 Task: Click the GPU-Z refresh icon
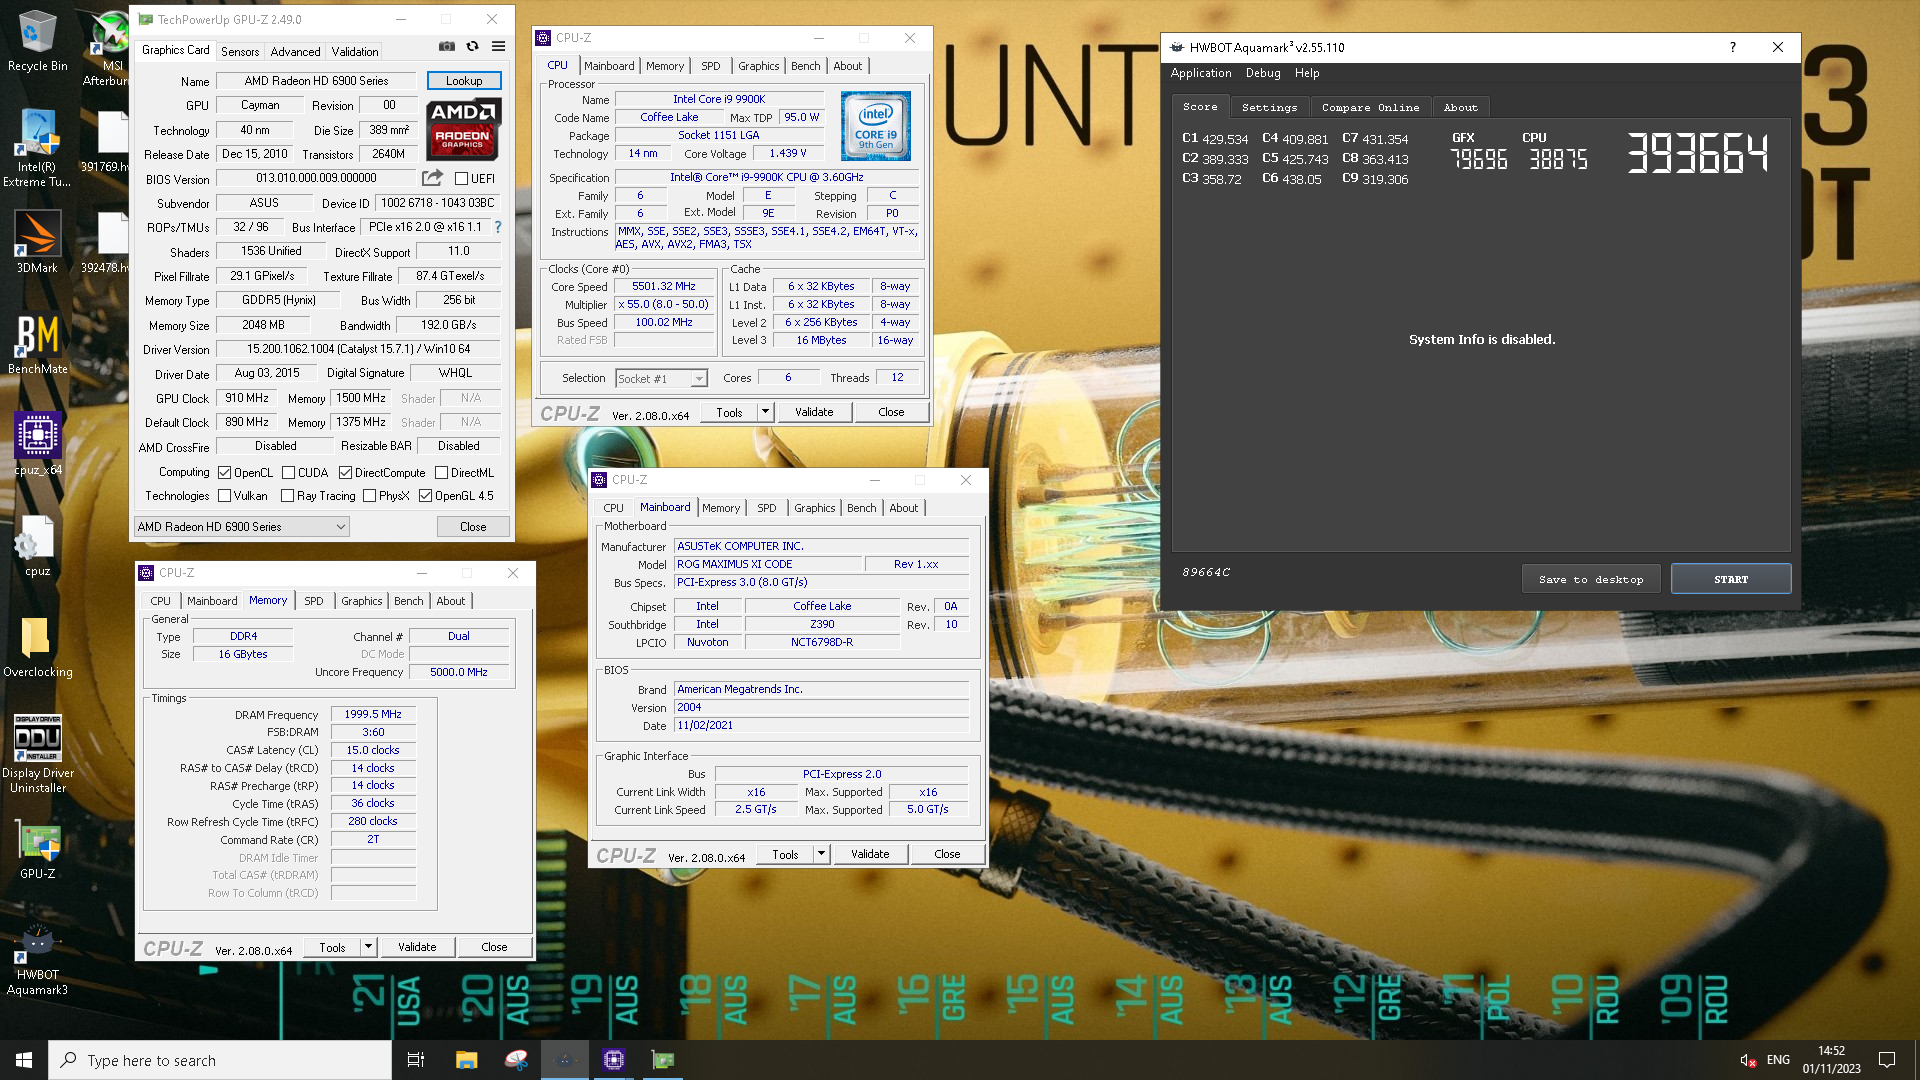[472, 47]
